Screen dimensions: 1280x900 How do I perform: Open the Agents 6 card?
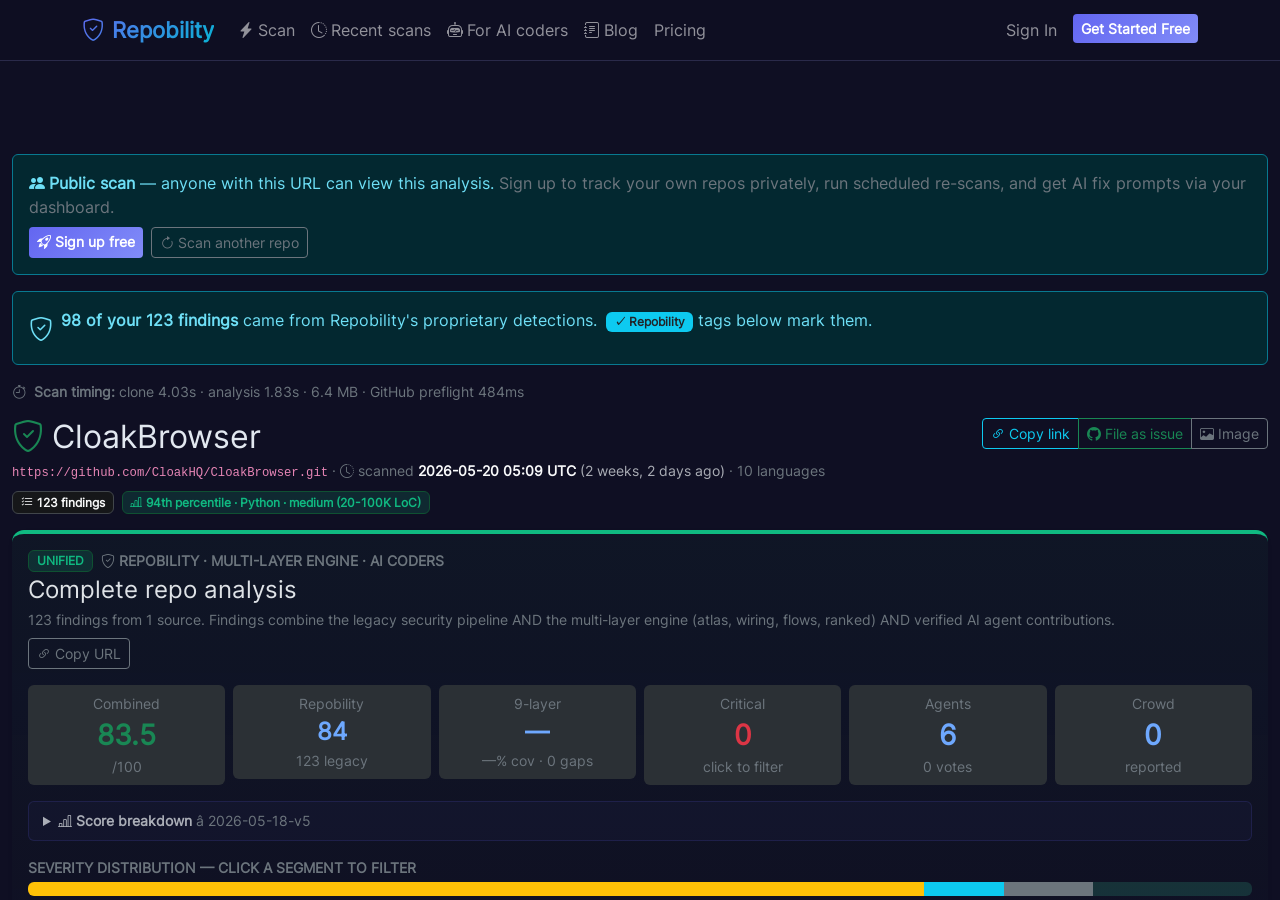tap(948, 735)
